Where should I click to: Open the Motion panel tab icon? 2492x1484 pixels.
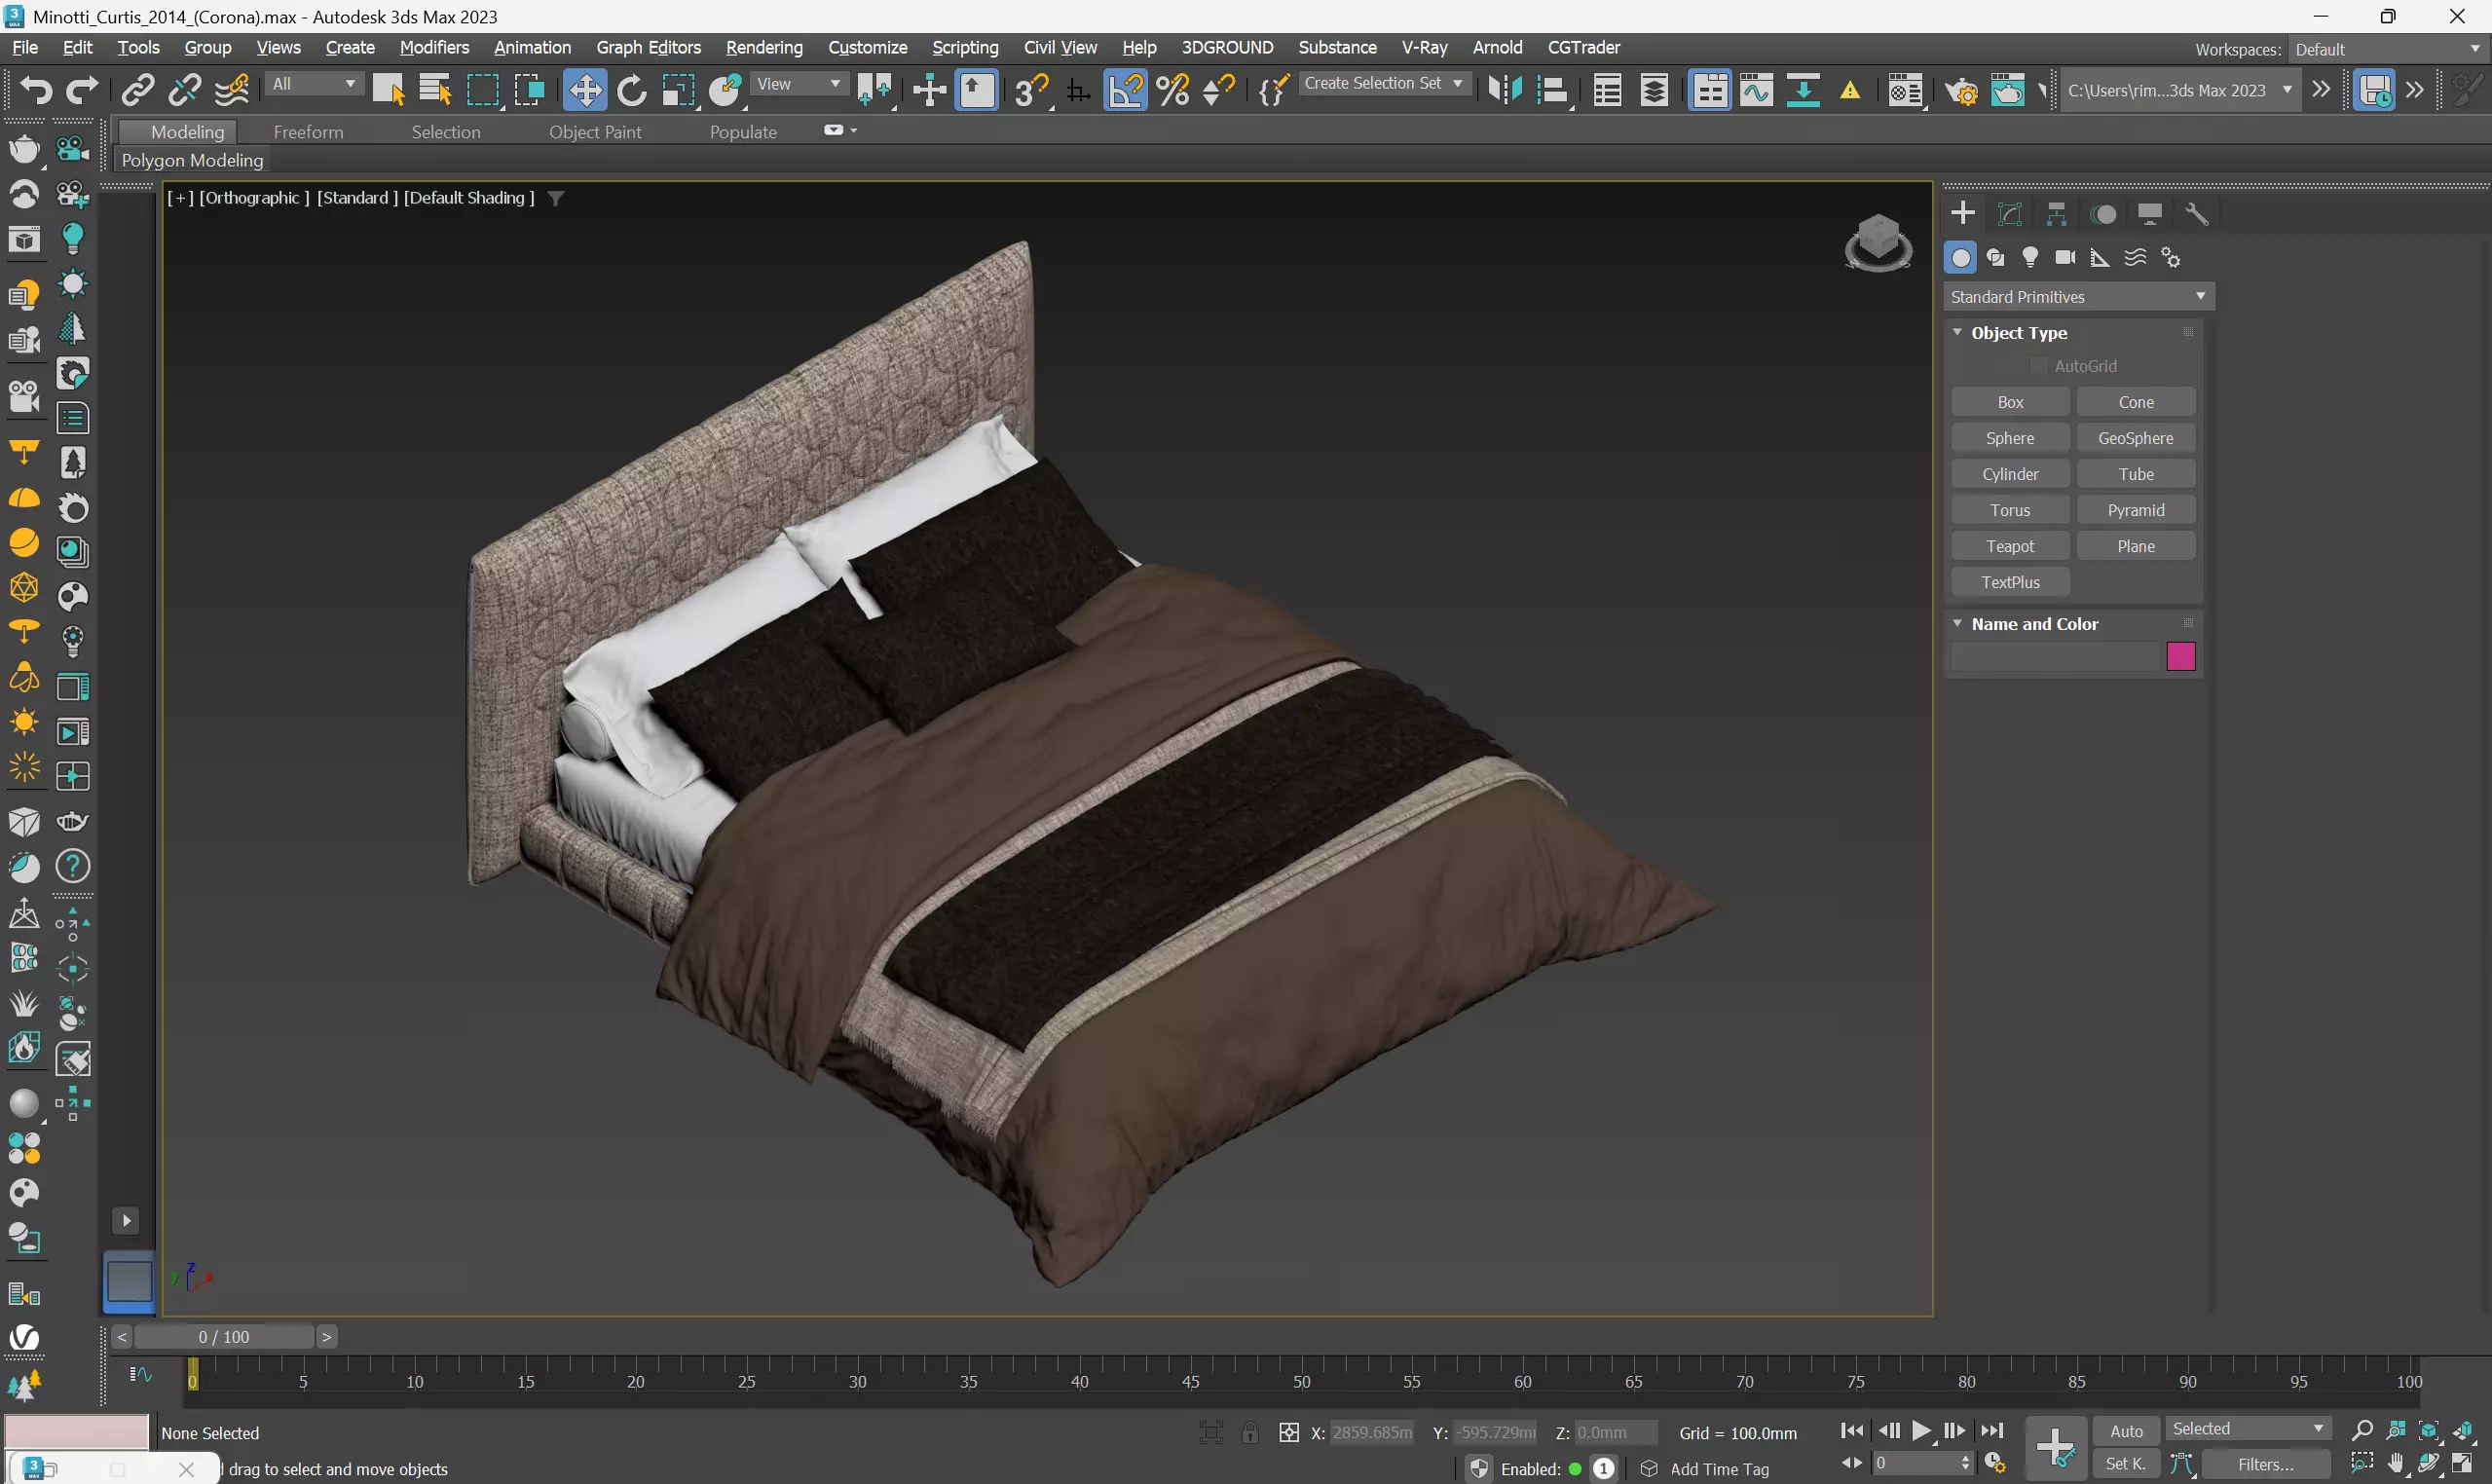point(2103,213)
